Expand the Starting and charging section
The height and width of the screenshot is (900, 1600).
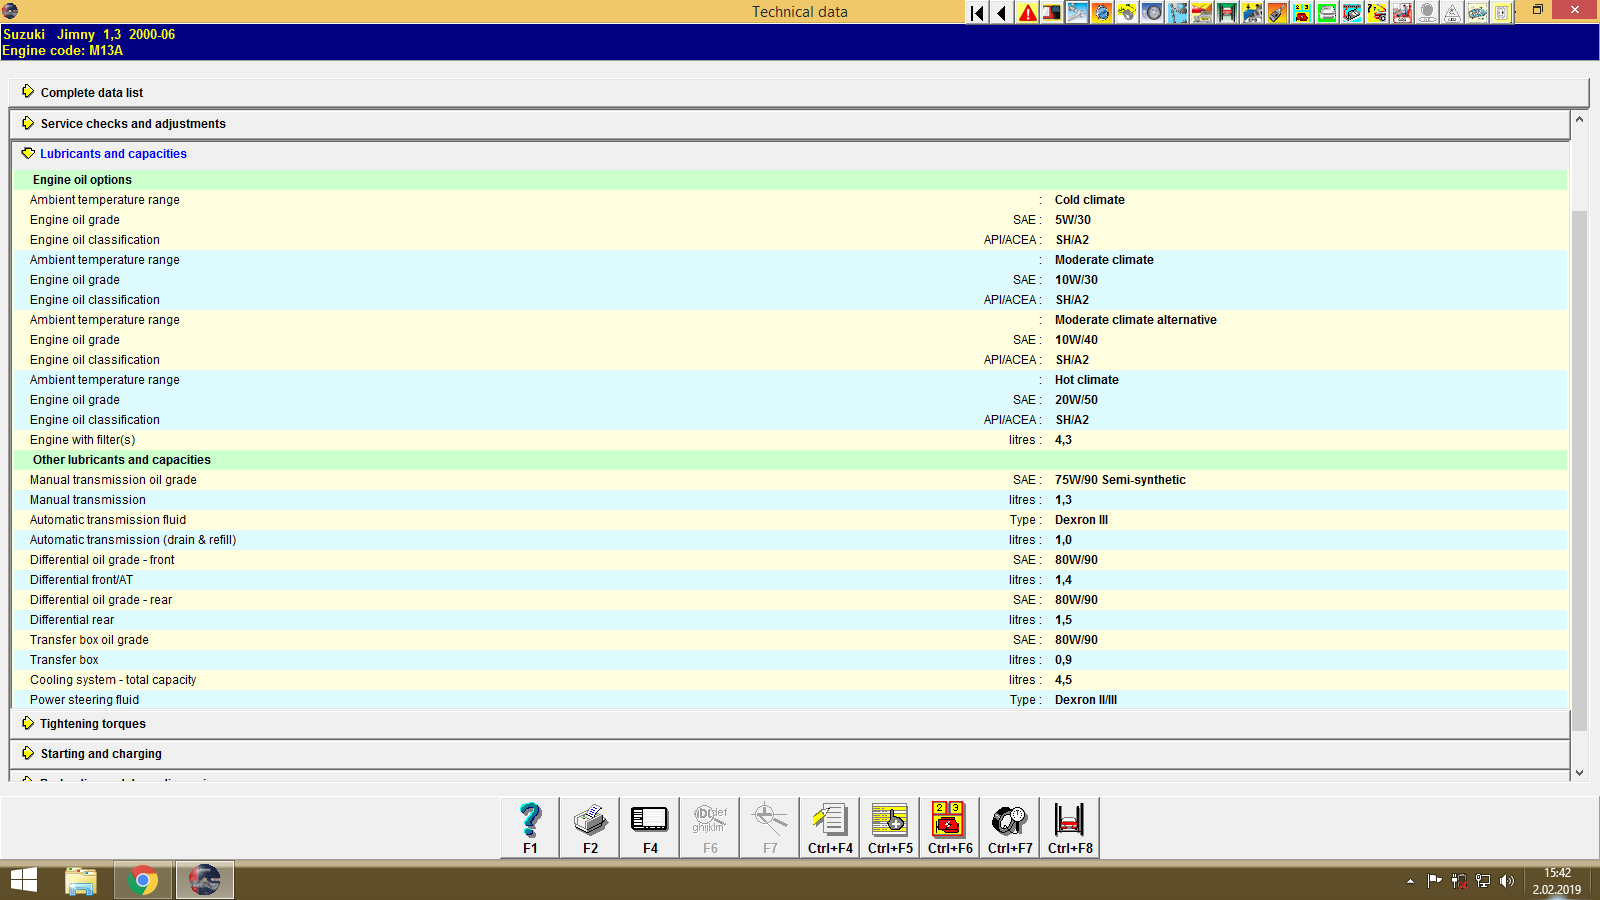click(x=100, y=753)
